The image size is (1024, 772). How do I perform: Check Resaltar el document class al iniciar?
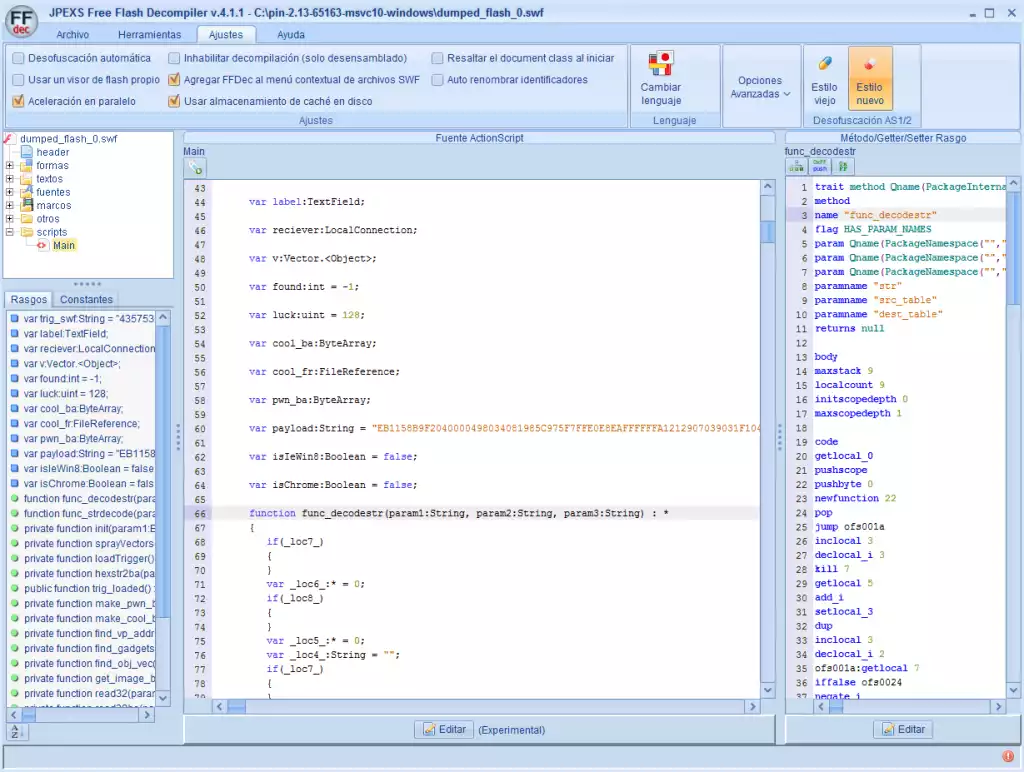[x=438, y=58]
